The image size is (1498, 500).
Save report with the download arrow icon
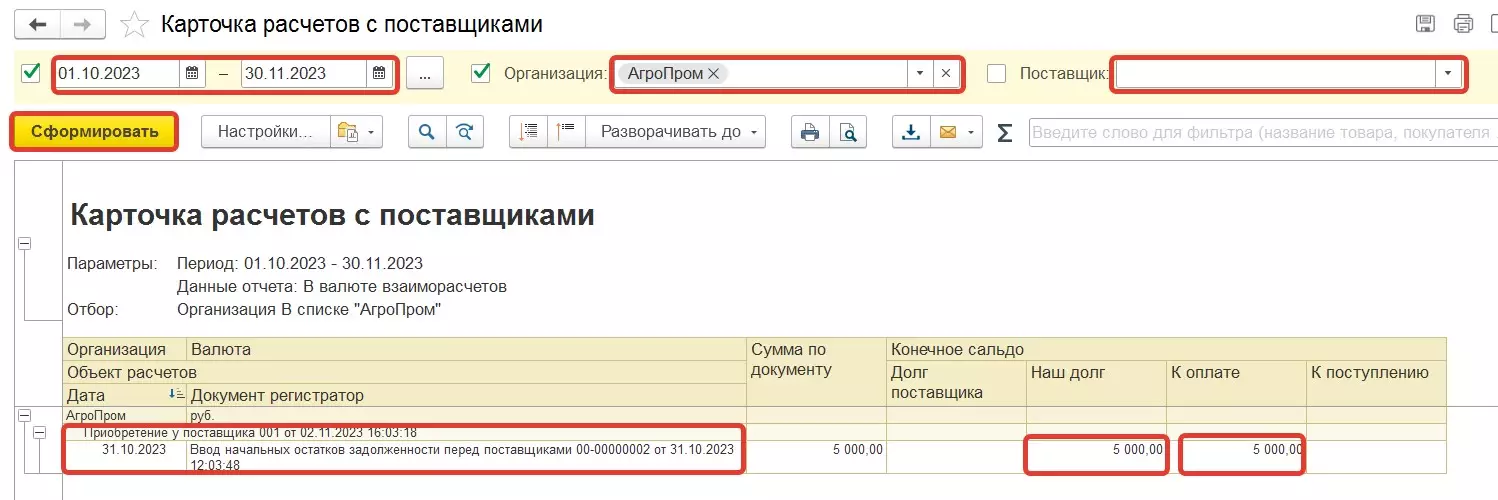coord(911,131)
